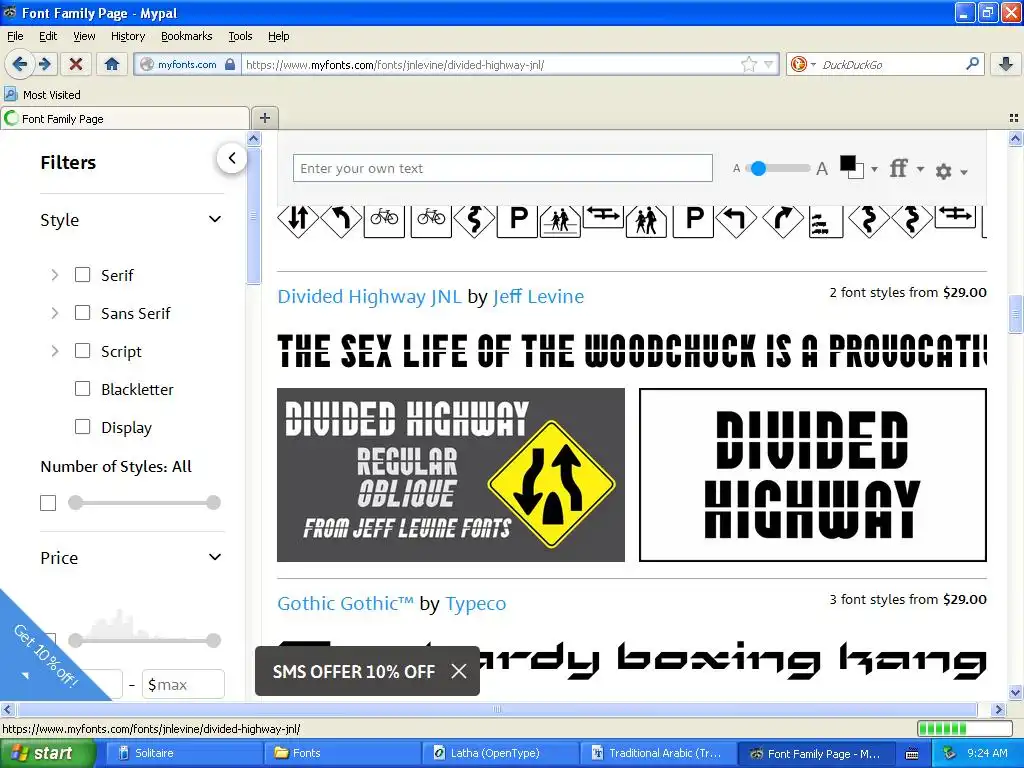1024x768 pixels.
Task: Open the Most Visited bookmarks folder
Action: pyautogui.click(x=43, y=95)
